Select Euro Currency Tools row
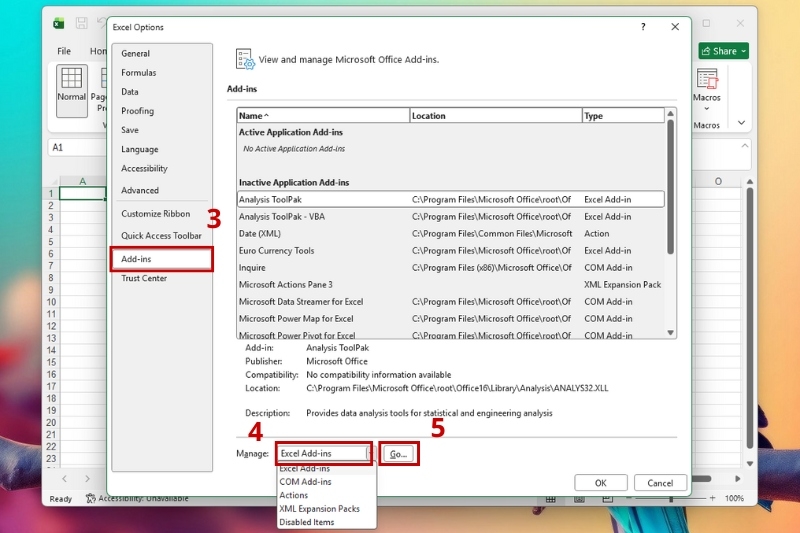The height and width of the screenshot is (533, 800). click(451, 251)
